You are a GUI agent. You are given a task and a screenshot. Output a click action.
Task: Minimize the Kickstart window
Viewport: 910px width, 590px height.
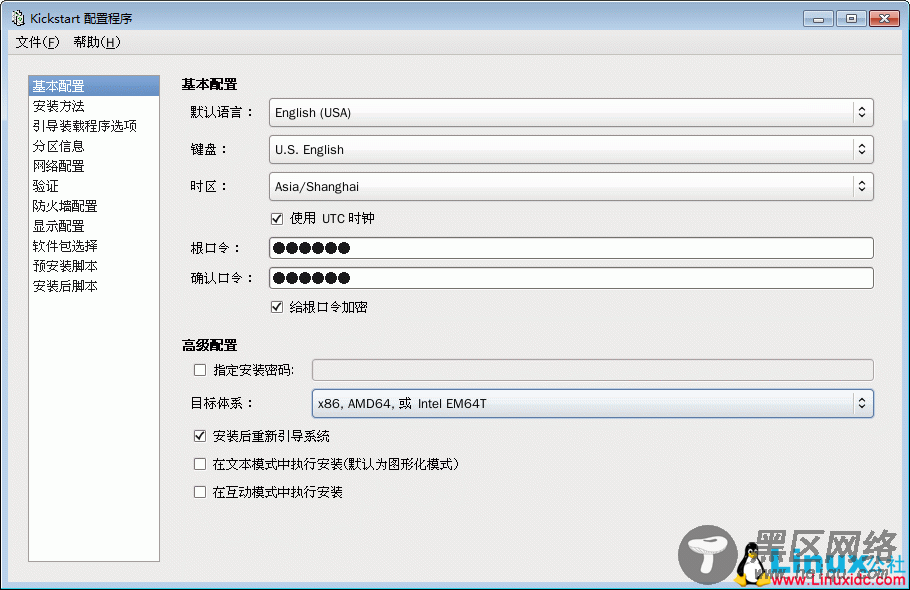tap(818, 19)
